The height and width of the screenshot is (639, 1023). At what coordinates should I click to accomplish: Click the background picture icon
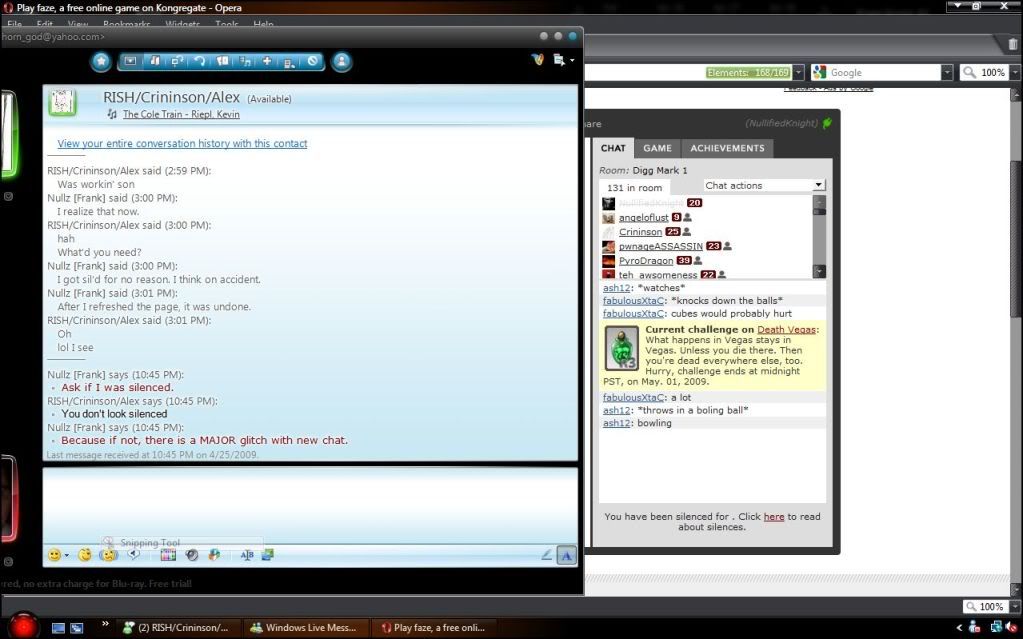tap(267, 555)
